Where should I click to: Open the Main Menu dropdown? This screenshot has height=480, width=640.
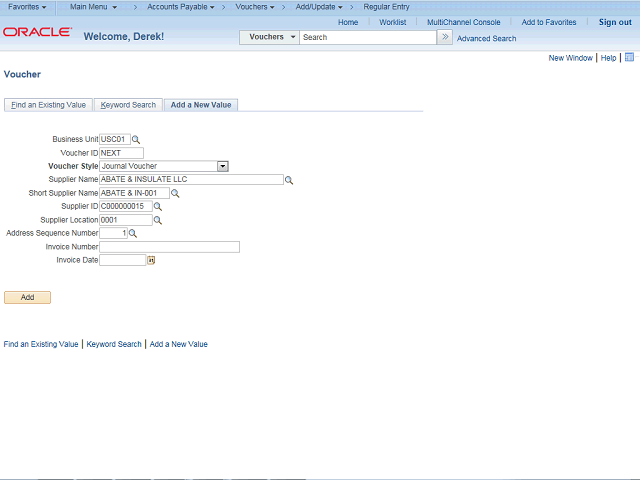point(93,7)
